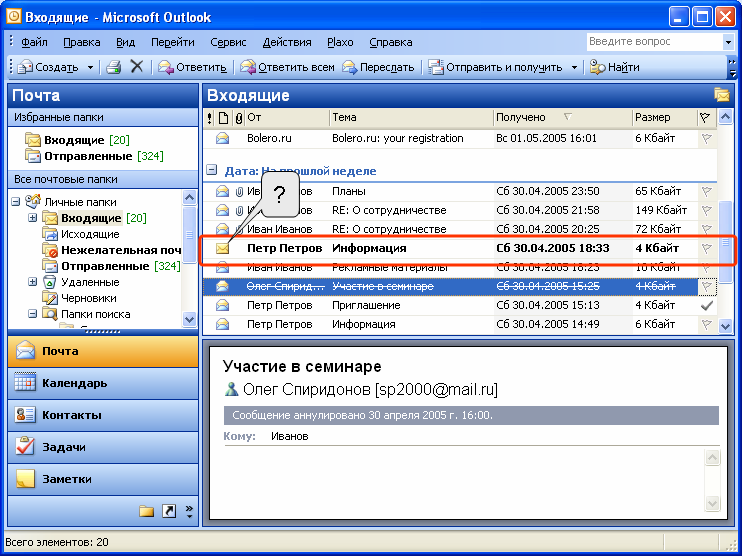Open the Контакты pane
The height and width of the screenshot is (556, 742).
[x=103, y=415]
